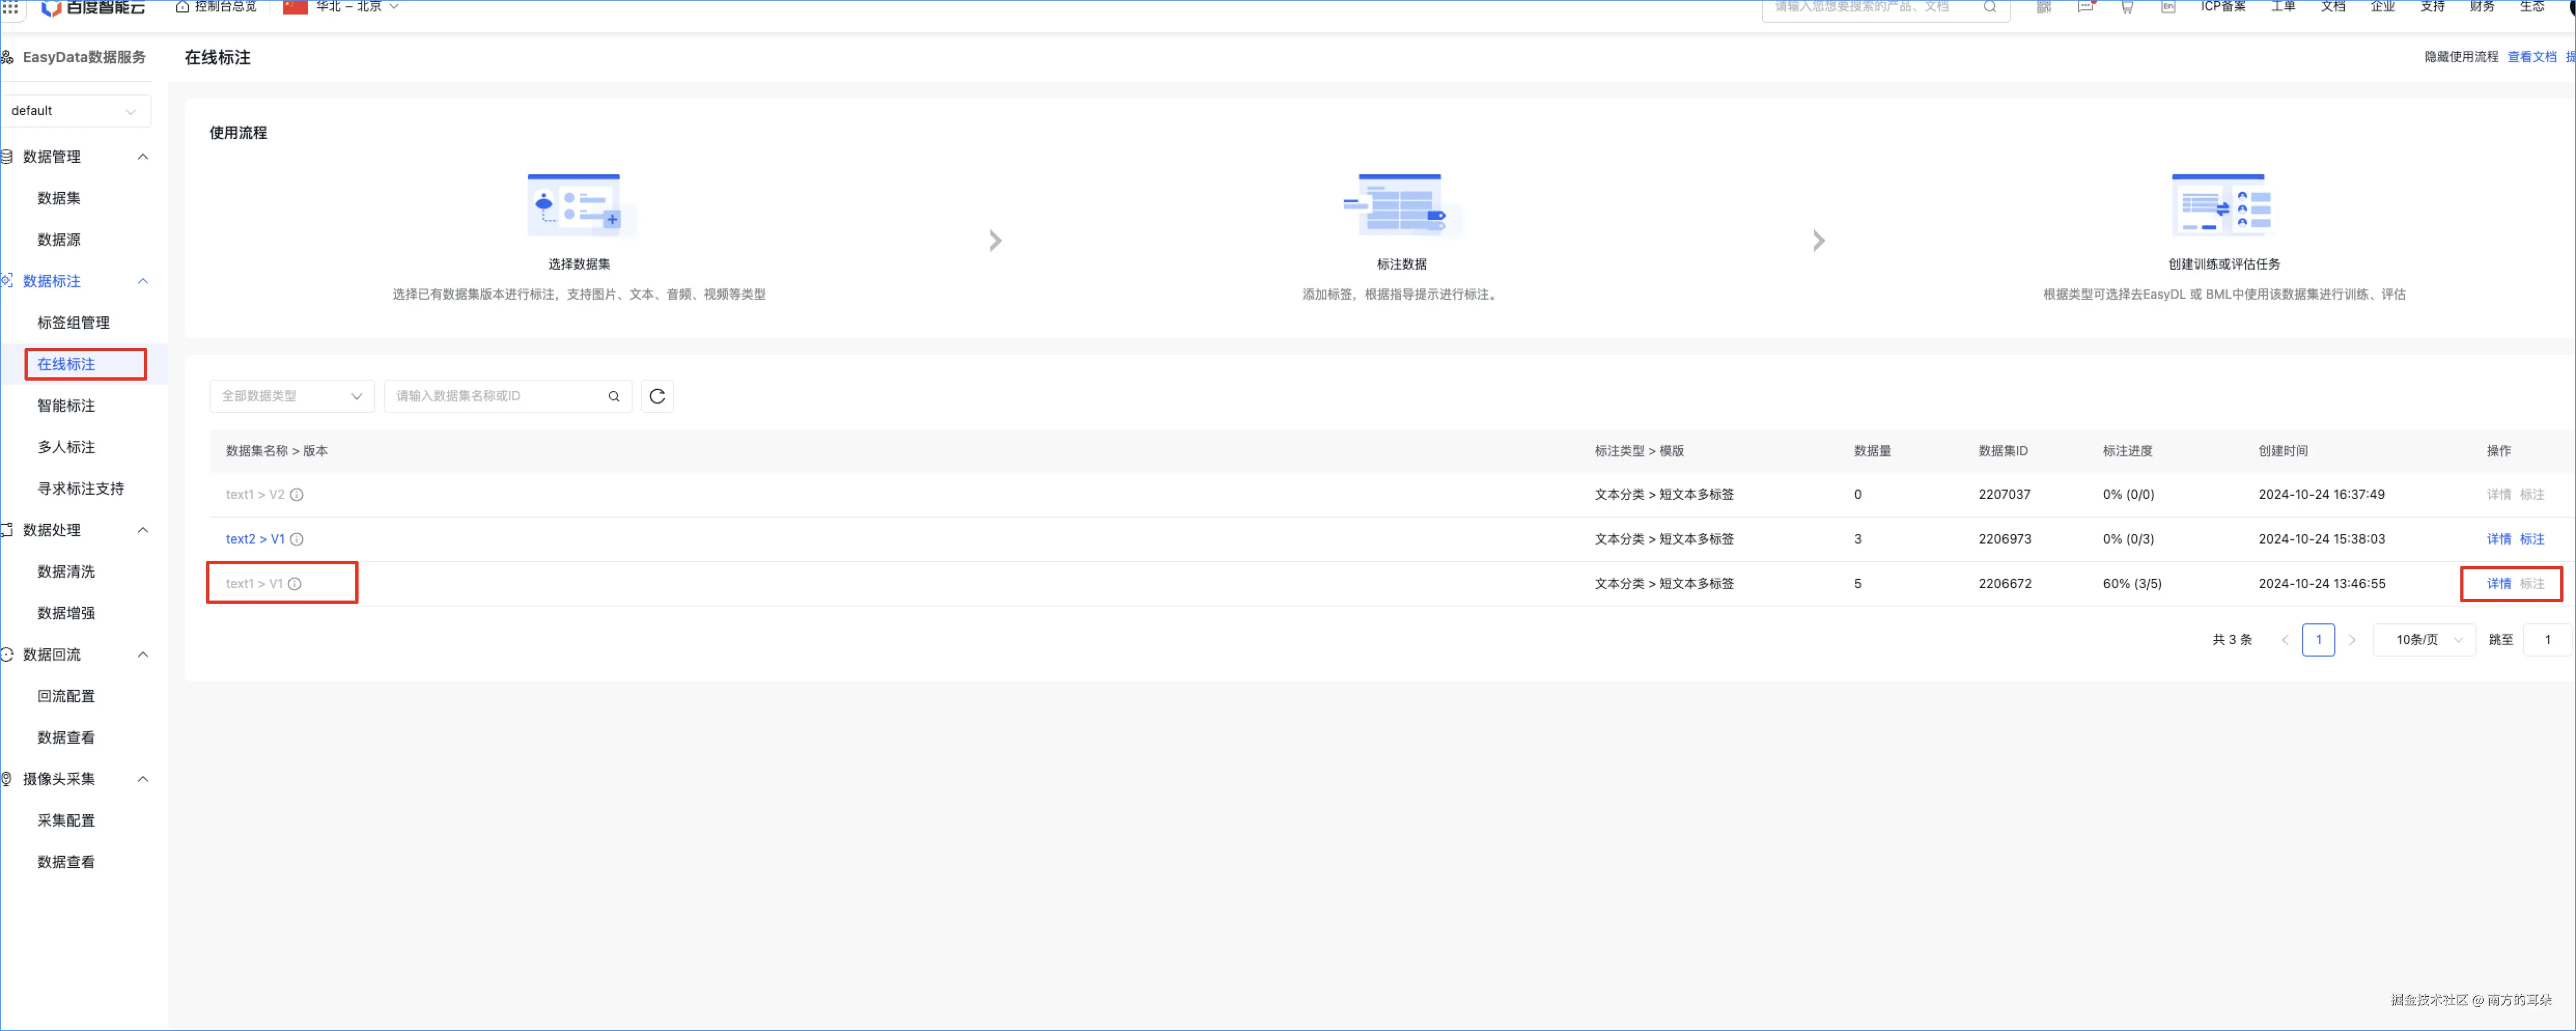Collapse the 数据处理 sidebar section
Viewport: 2576px width, 1031px height.
143,530
